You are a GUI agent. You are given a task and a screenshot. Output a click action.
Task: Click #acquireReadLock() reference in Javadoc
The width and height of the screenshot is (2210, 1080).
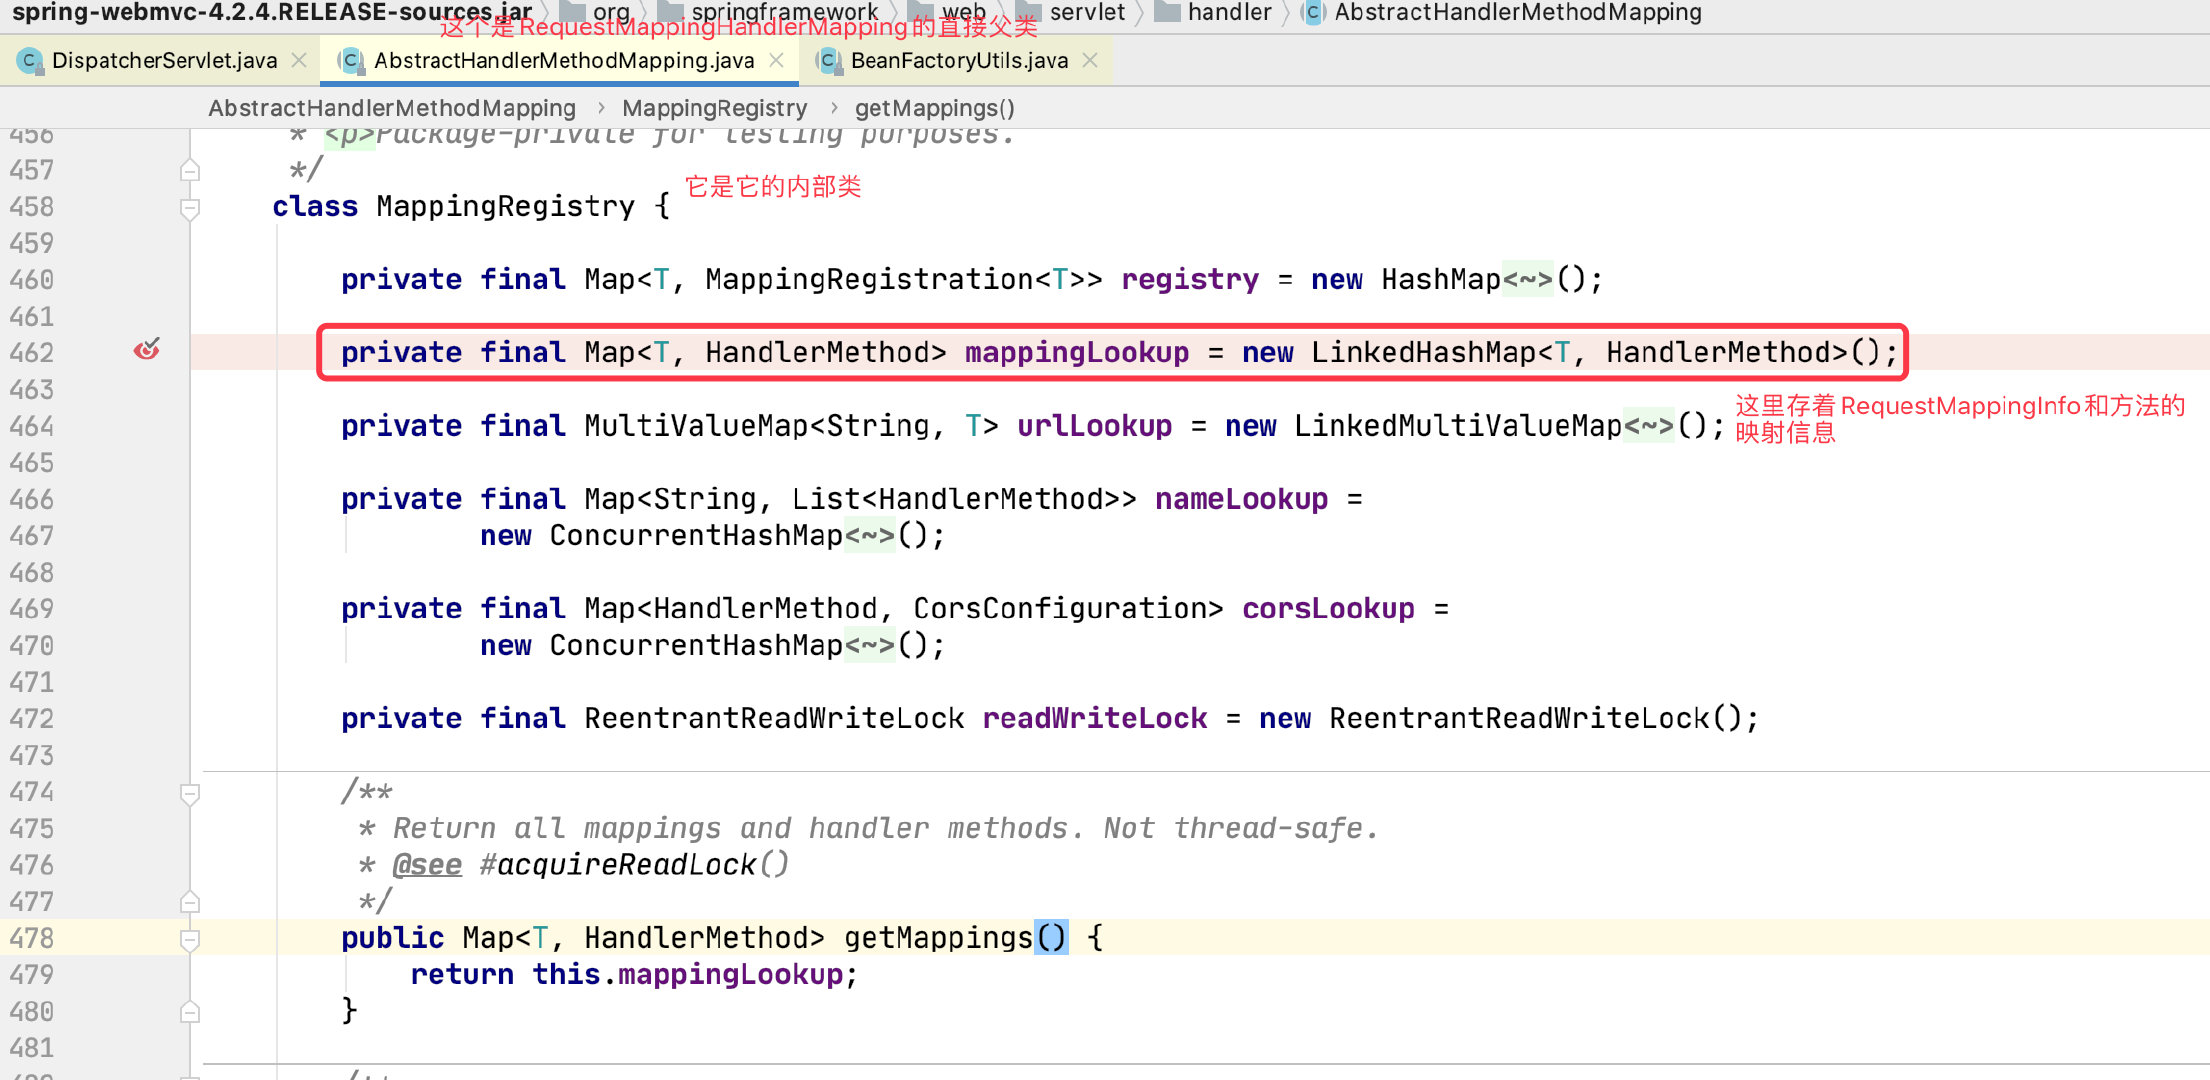tap(634, 866)
